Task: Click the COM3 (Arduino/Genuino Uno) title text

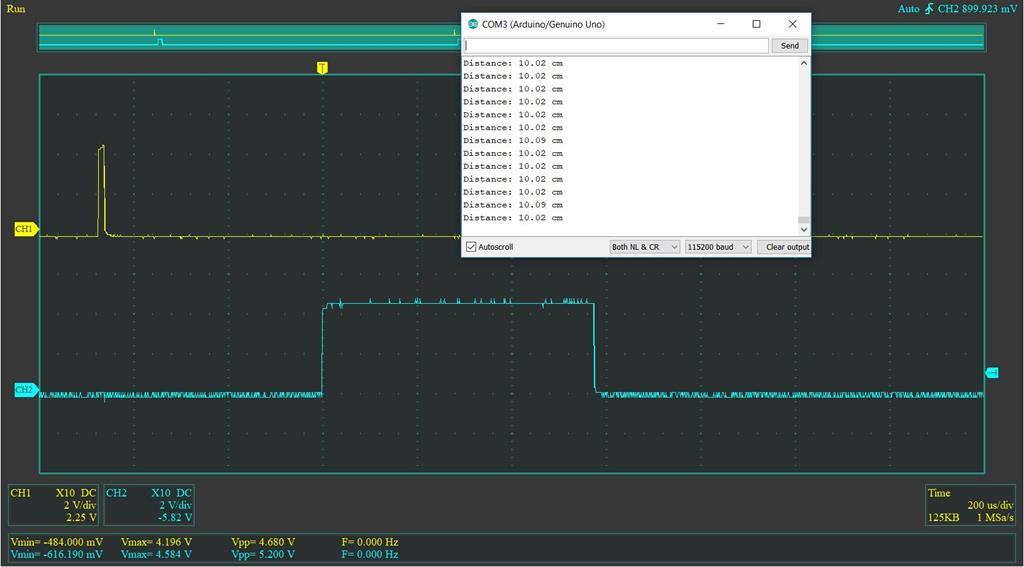Action: click(543, 24)
